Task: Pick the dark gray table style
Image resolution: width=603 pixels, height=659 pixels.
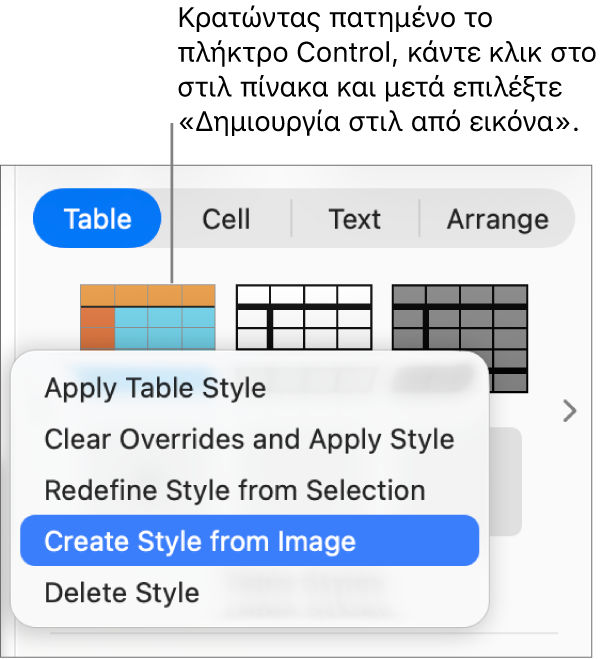Action: click(x=460, y=318)
